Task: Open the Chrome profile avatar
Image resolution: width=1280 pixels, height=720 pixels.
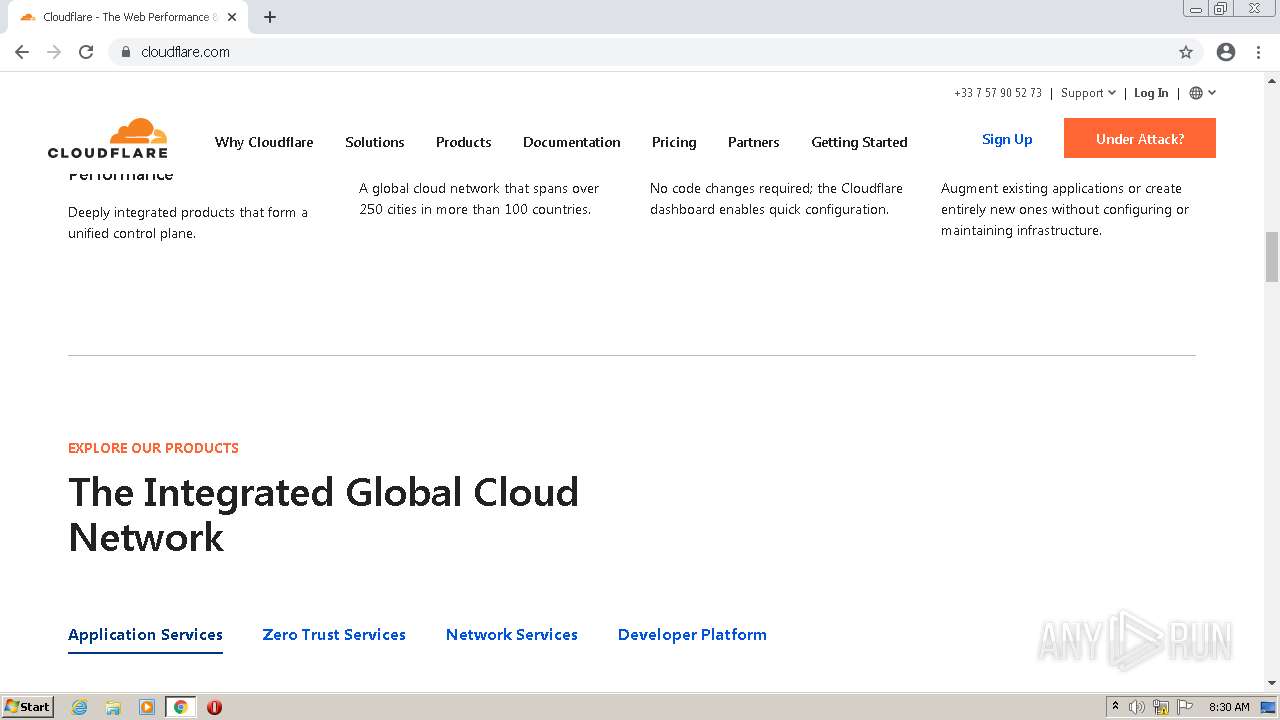Action: point(1226,52)
